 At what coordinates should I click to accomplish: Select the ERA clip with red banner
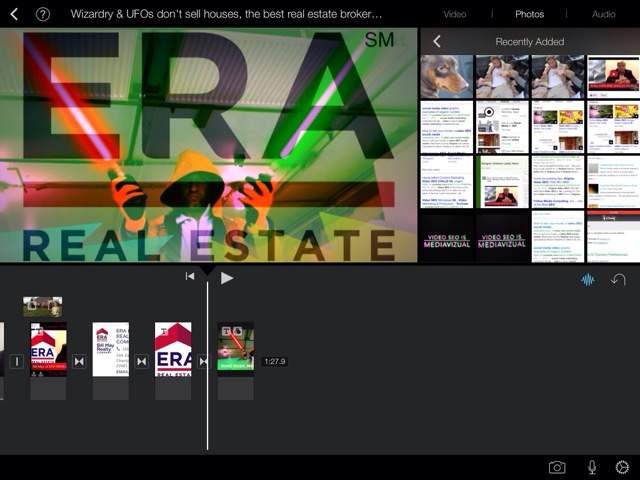coord(49,349)
